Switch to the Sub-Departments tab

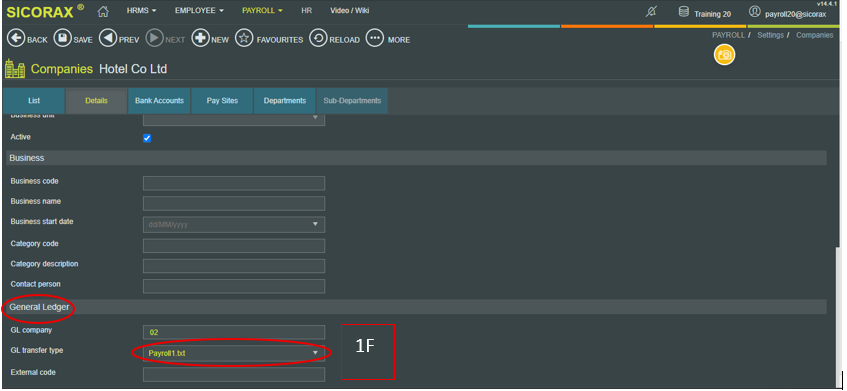tap(352, 101)
